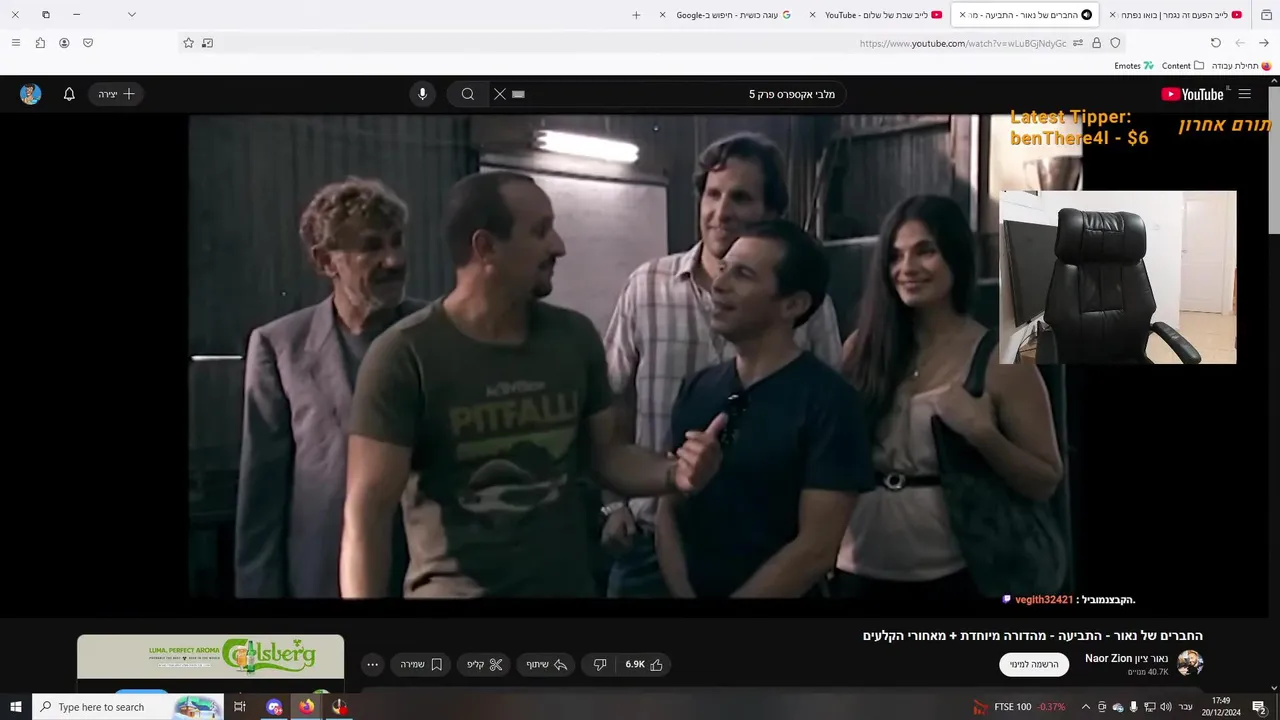The width and height of the screenshot is (1280, 720).
Task: Start voice search with microphone icon
Action: [x=422, y=94]
